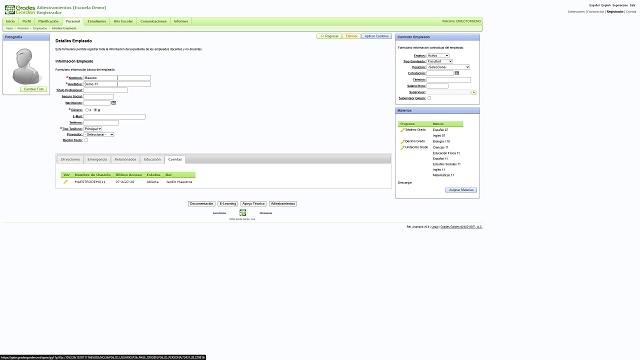The height and width of the screenshot is (360, 640).
Task: Open the Año Escolar menu tab
Action: [123, 21]
